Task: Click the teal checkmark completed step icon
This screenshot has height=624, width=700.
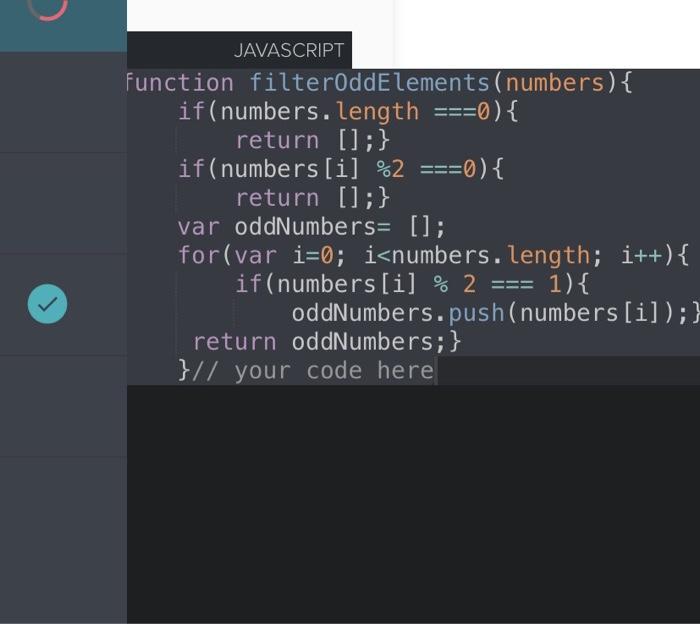Action: point(47,304)
